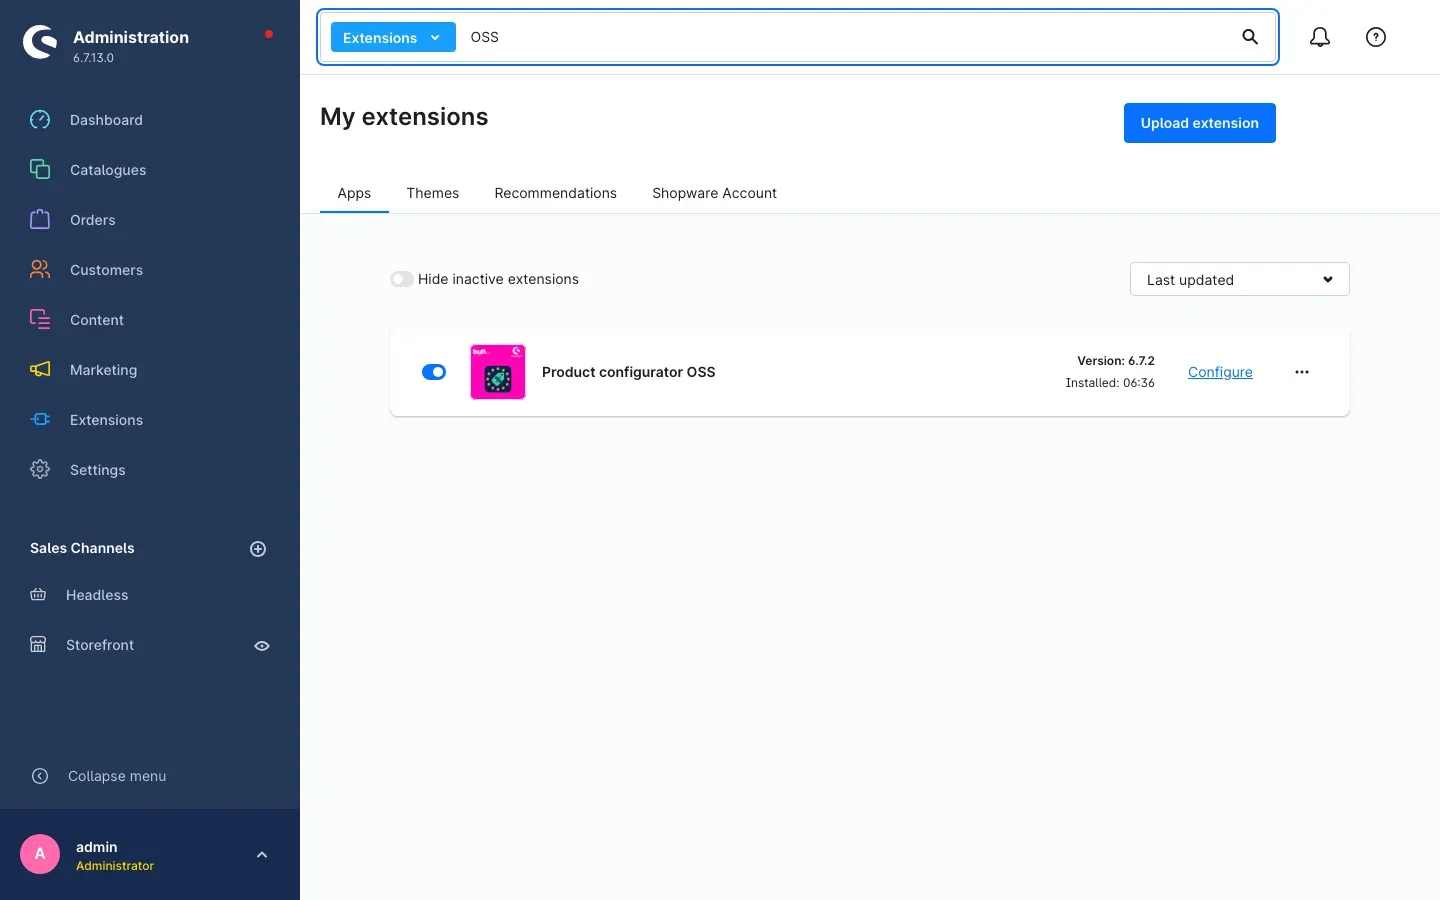Click the Hide inactive extensions label

tap(498, 279)
